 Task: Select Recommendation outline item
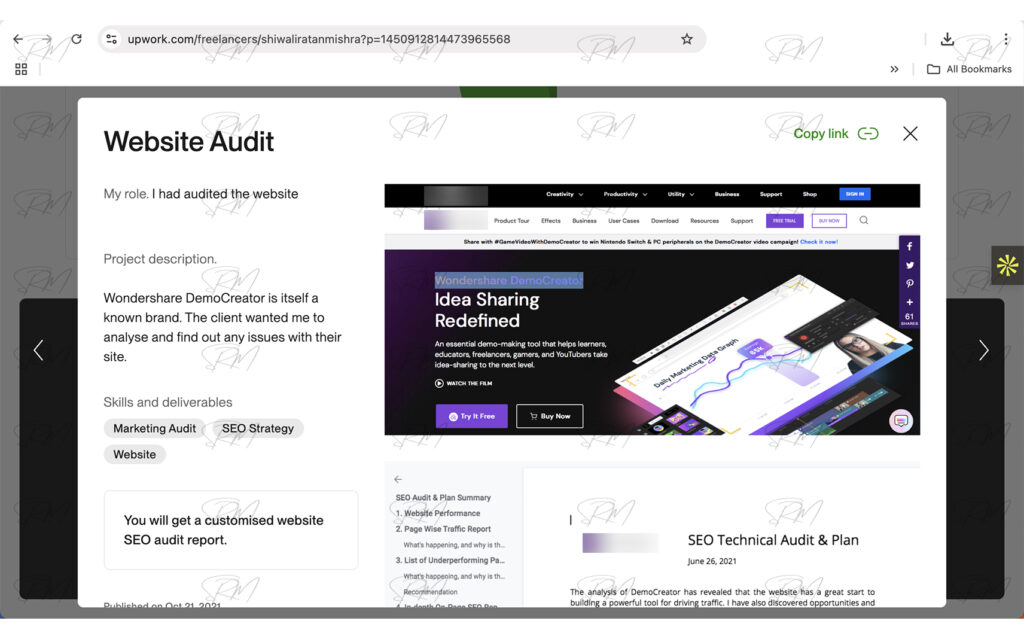pyautogui.click(x=430, y=592)
